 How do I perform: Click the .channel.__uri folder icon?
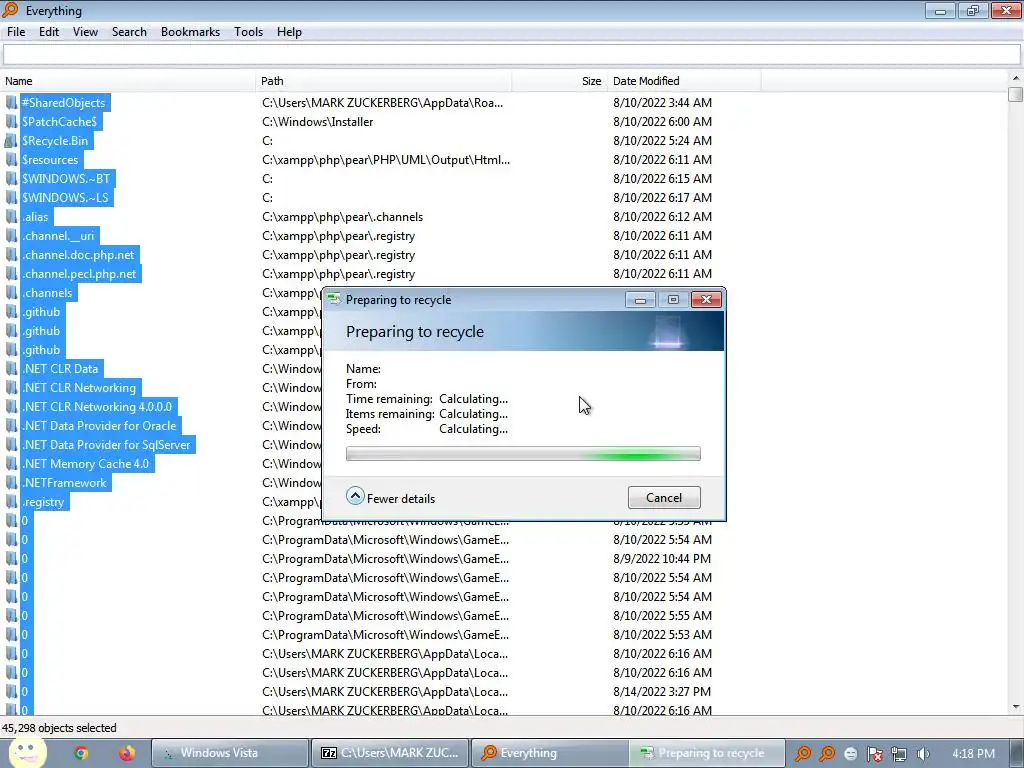coord(11,236)
